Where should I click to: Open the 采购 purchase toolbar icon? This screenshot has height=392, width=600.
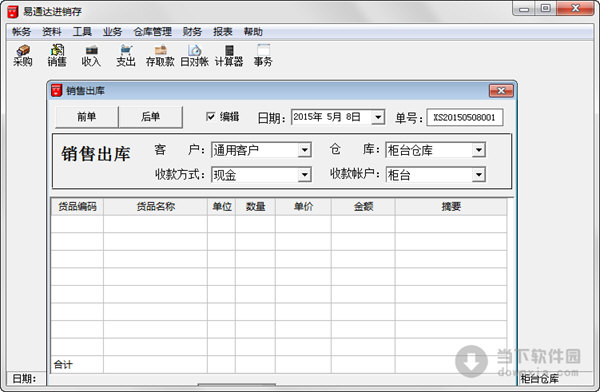[x=23, y=56]
